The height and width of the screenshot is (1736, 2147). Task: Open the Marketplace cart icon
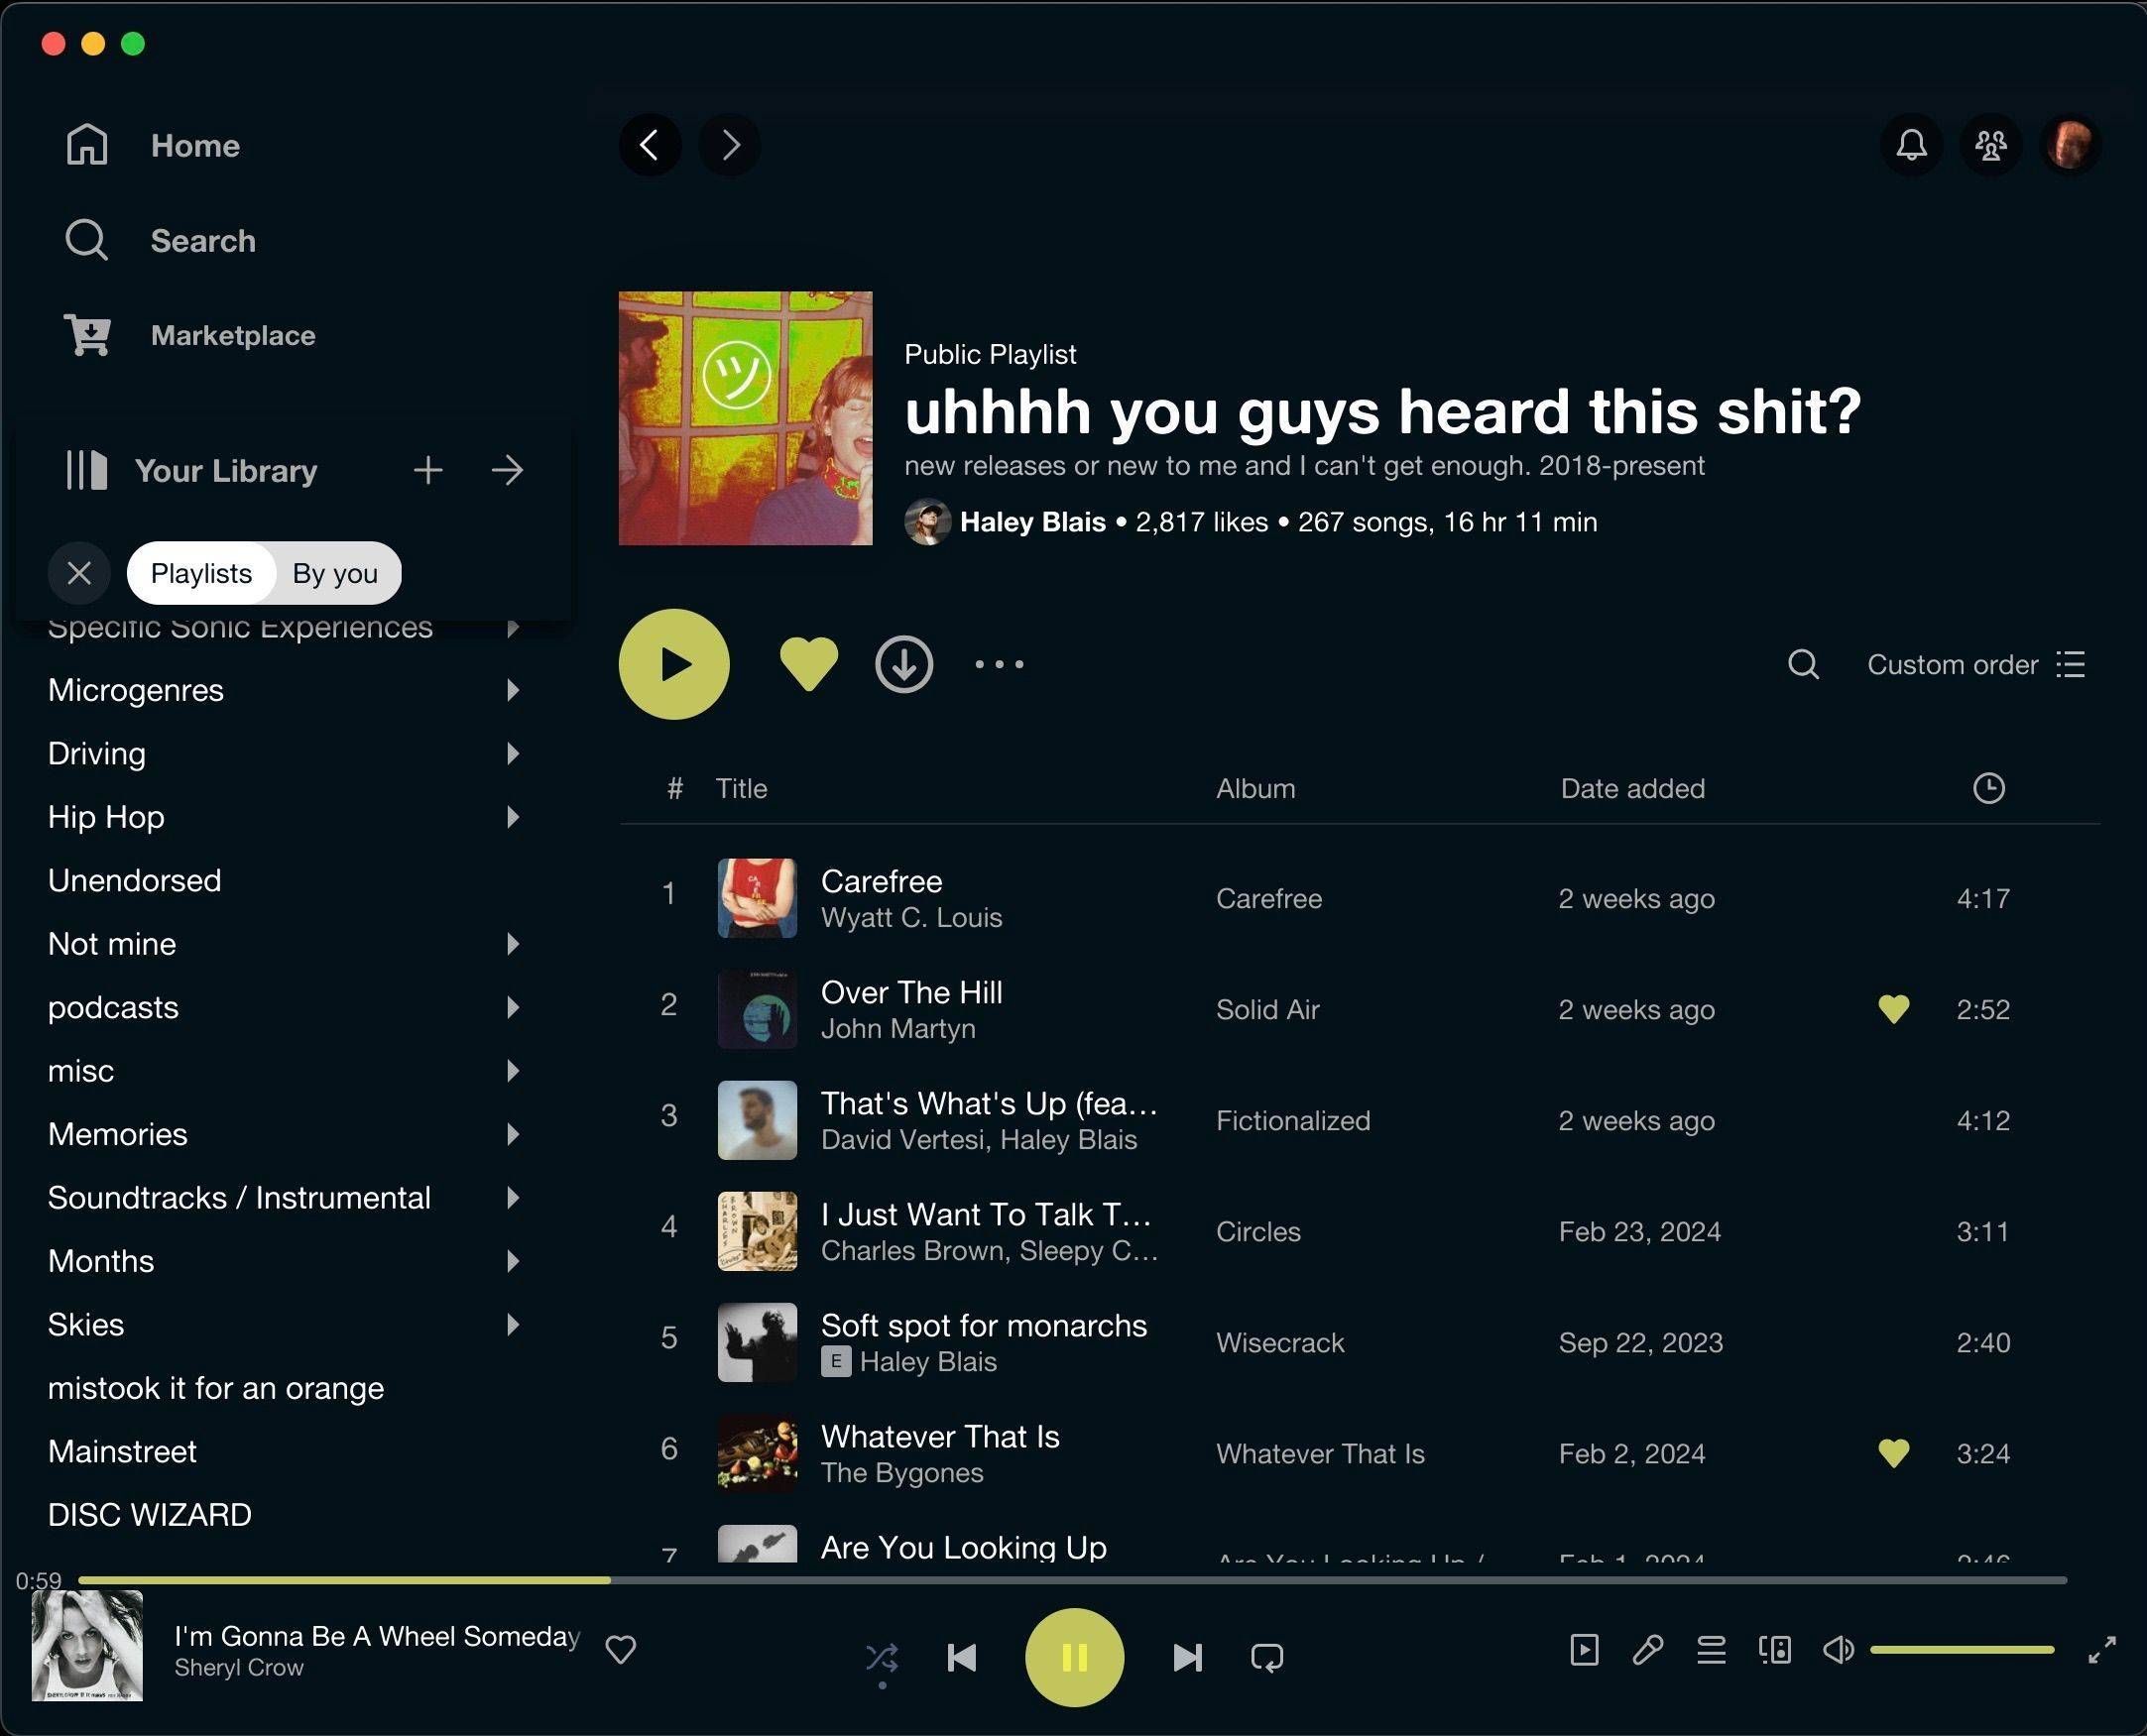tap(88, 335)
